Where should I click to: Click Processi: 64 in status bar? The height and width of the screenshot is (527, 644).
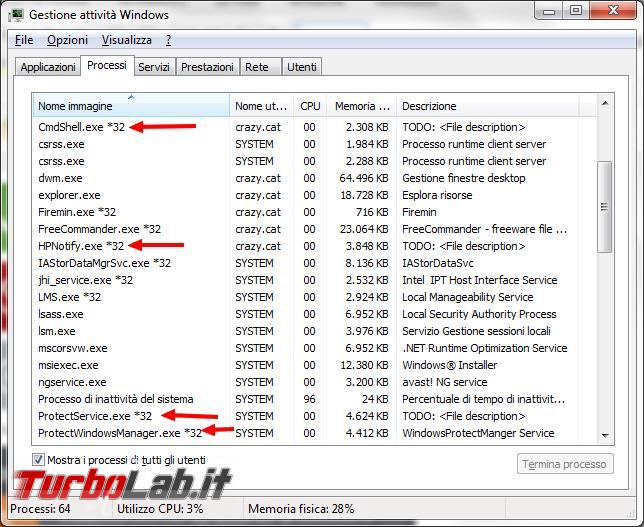pos(40,509)
